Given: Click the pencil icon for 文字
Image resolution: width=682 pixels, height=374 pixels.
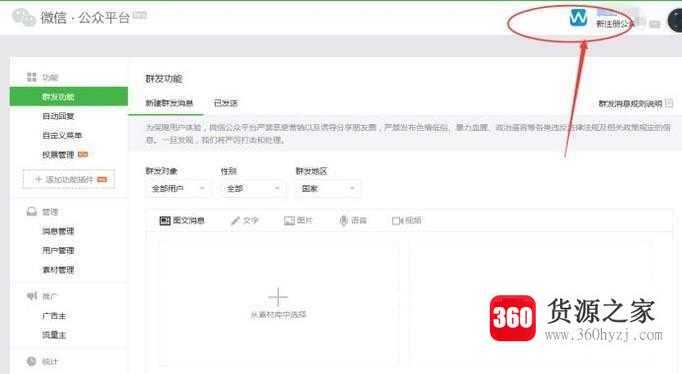Looking at the screenshot, I should tap(235, 220).
